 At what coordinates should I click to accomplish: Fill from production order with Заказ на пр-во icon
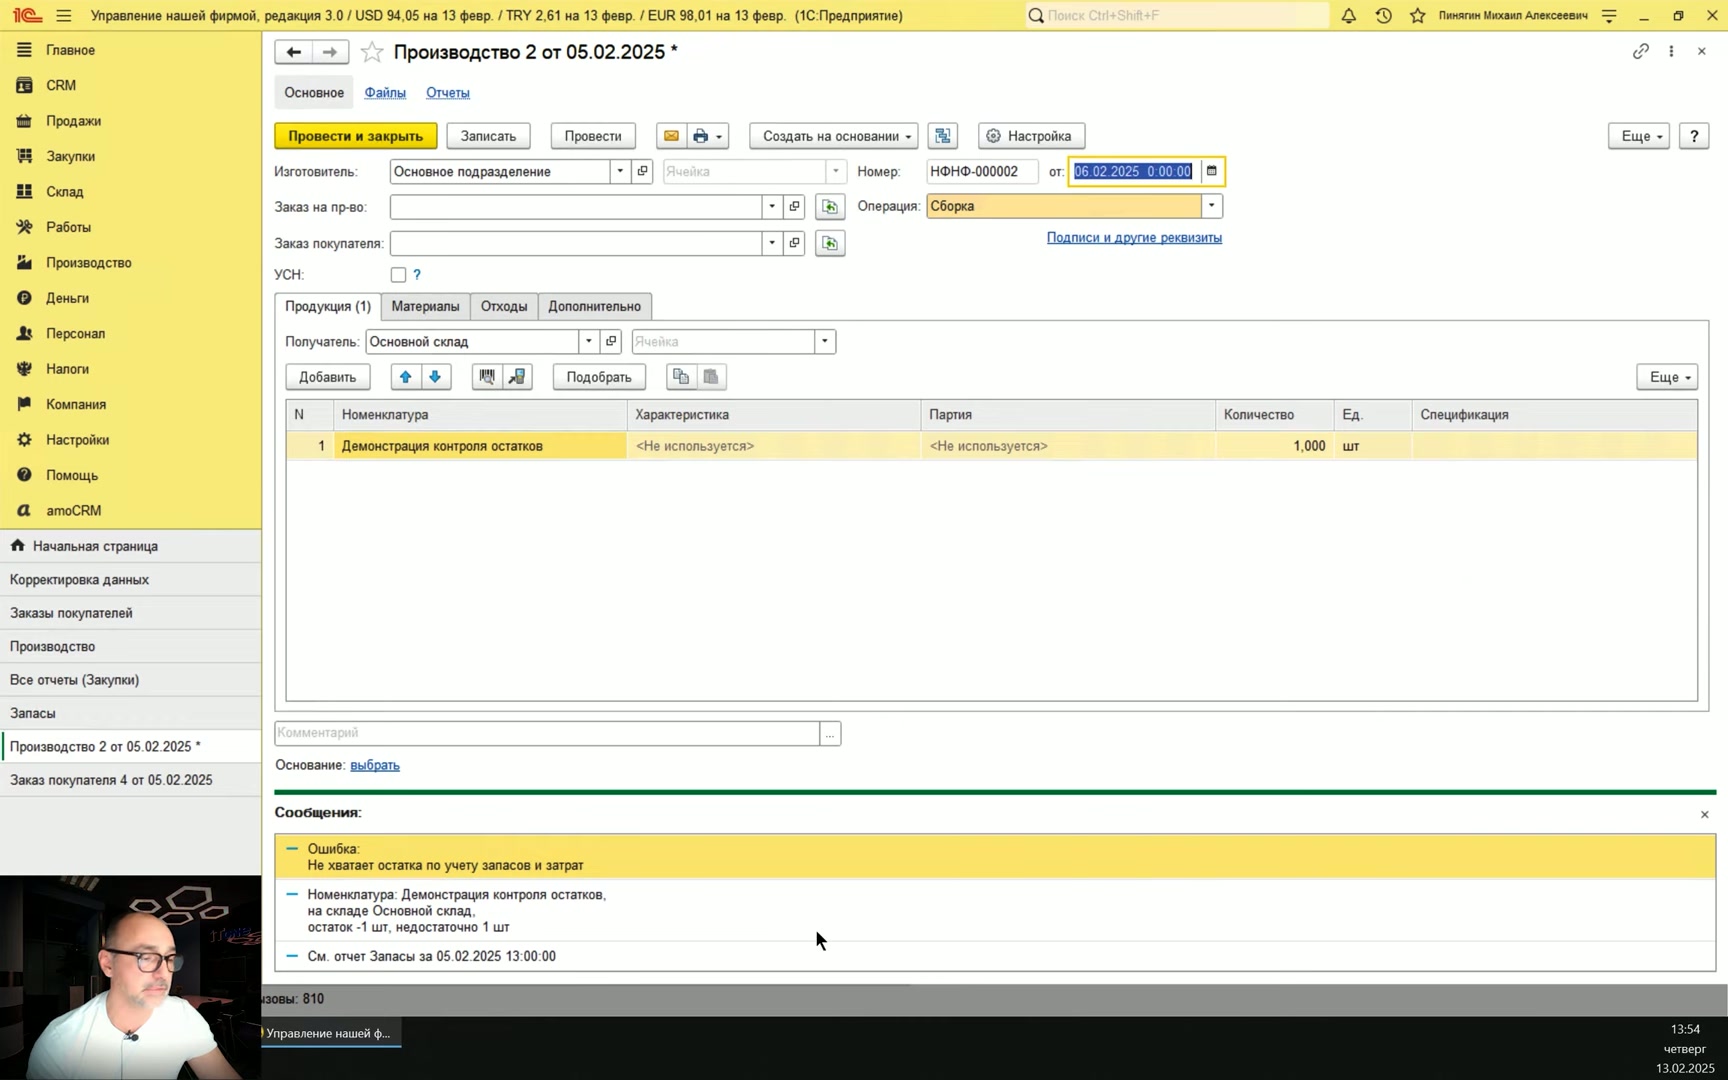pyautogui.click(x=830, y=207)
